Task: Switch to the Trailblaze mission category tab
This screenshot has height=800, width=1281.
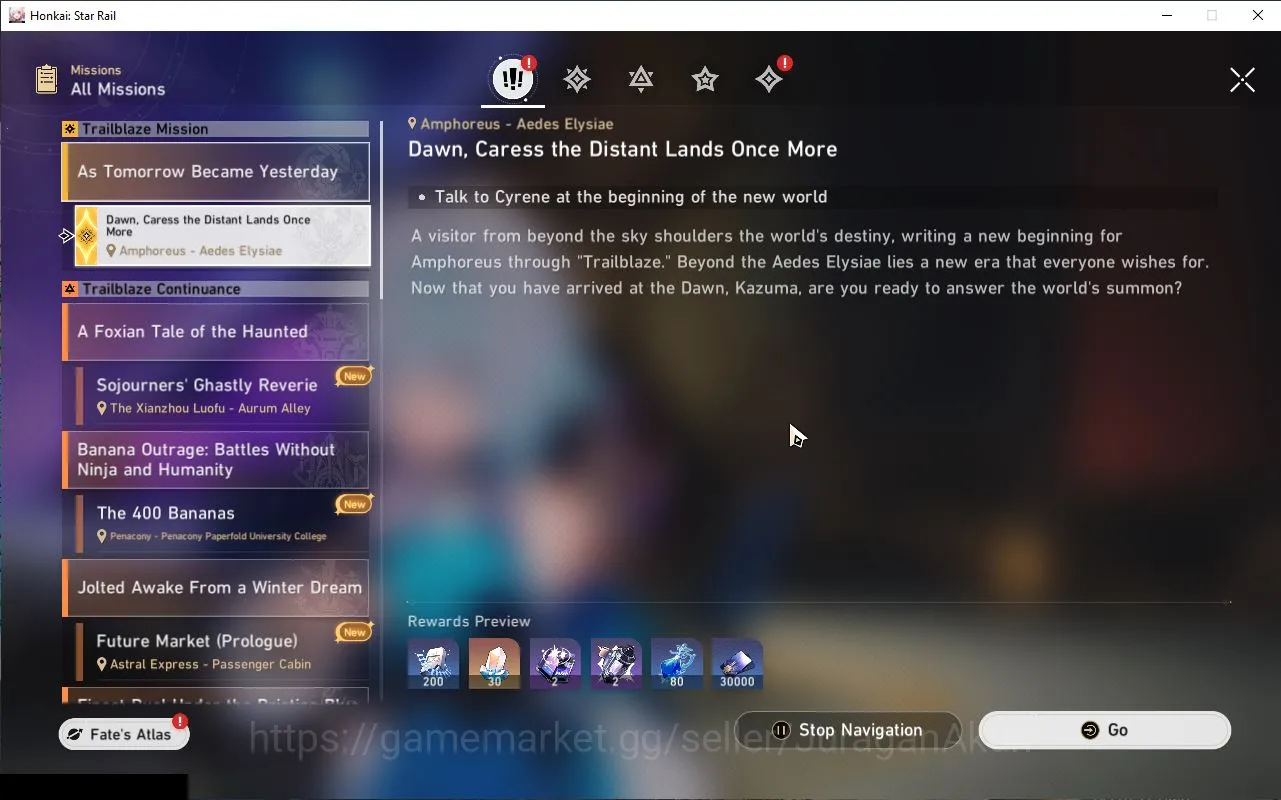Action: [577, 80]
